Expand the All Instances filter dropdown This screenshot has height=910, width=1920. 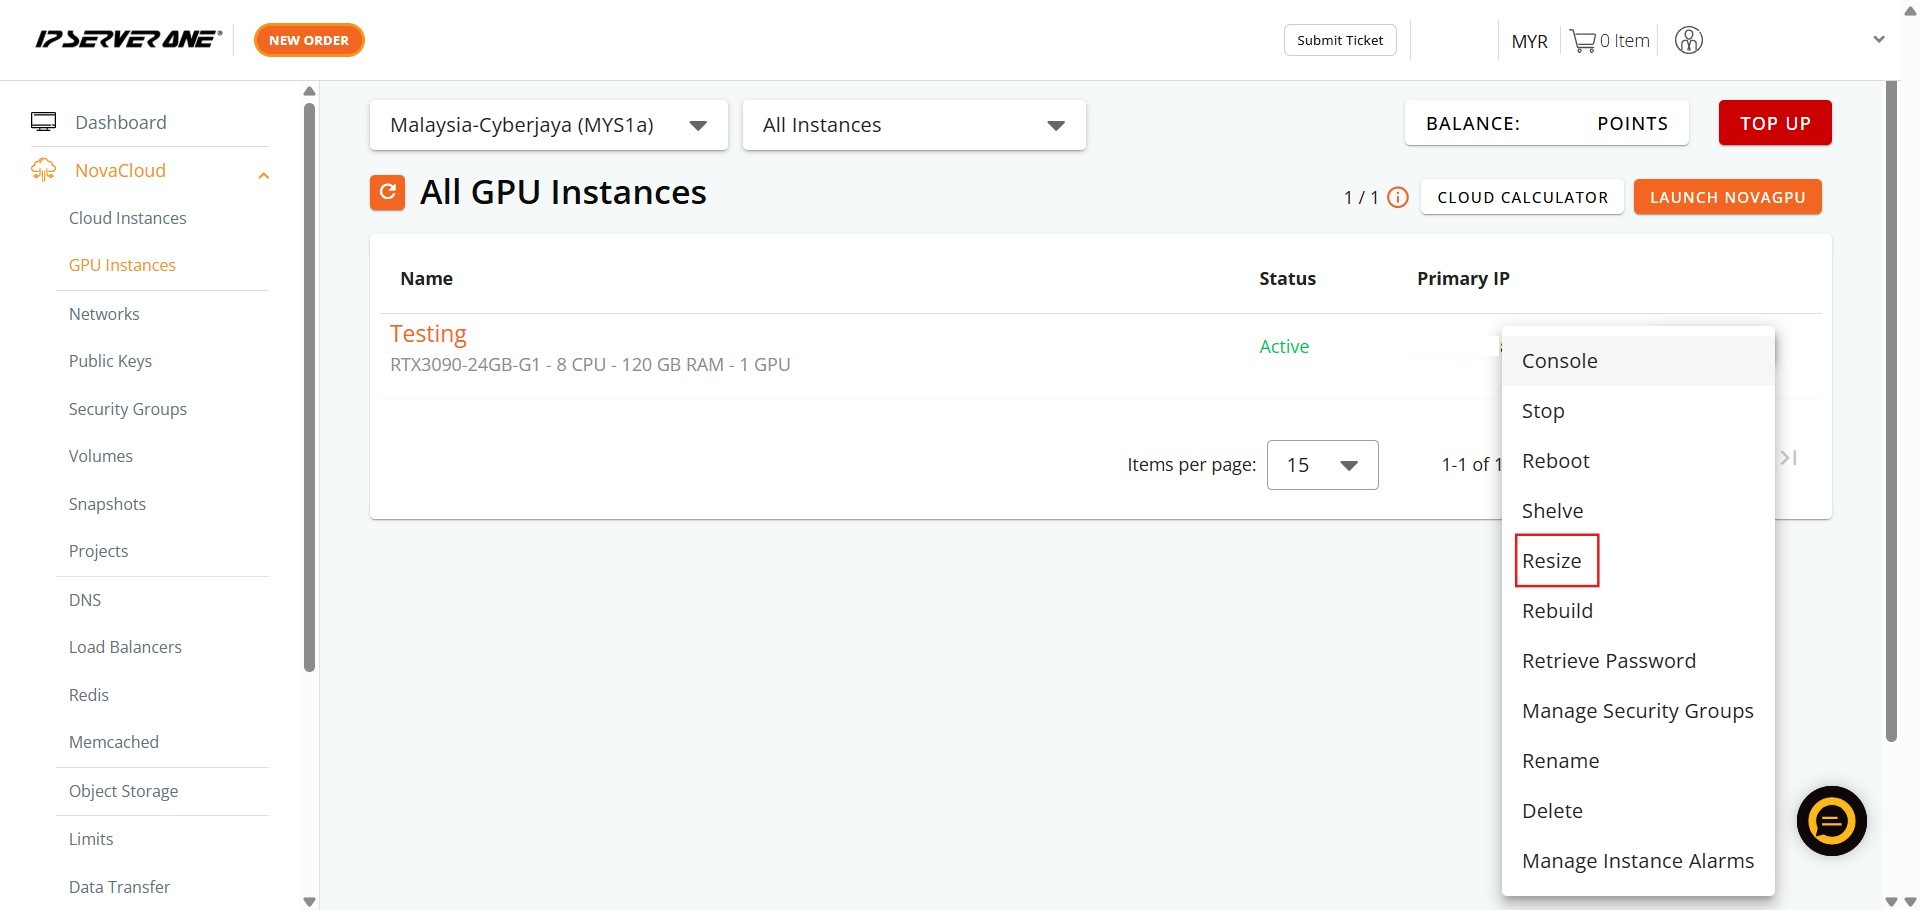[x=913, y=125]
